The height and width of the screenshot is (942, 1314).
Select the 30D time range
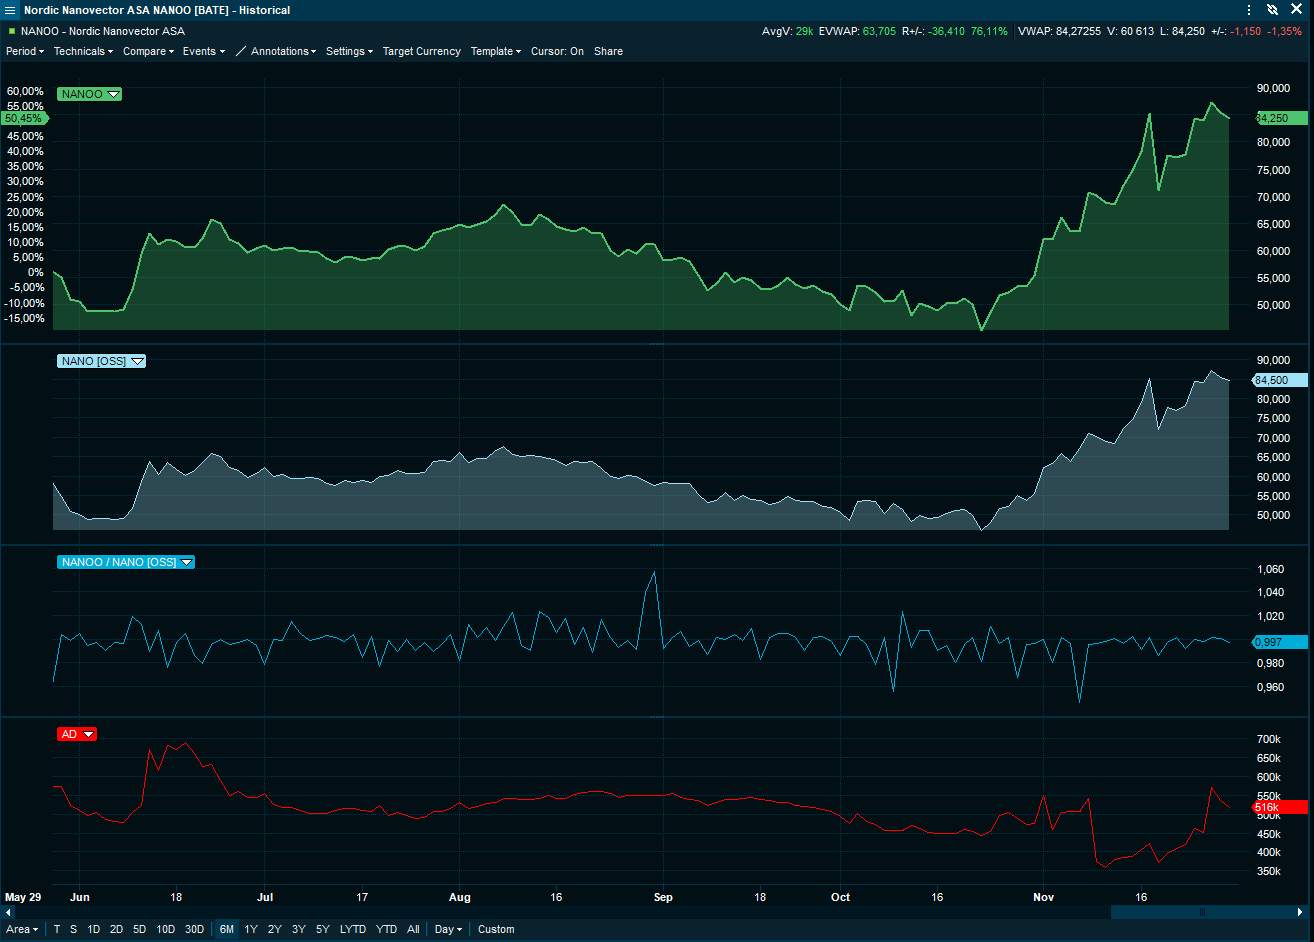pos(194,929)
